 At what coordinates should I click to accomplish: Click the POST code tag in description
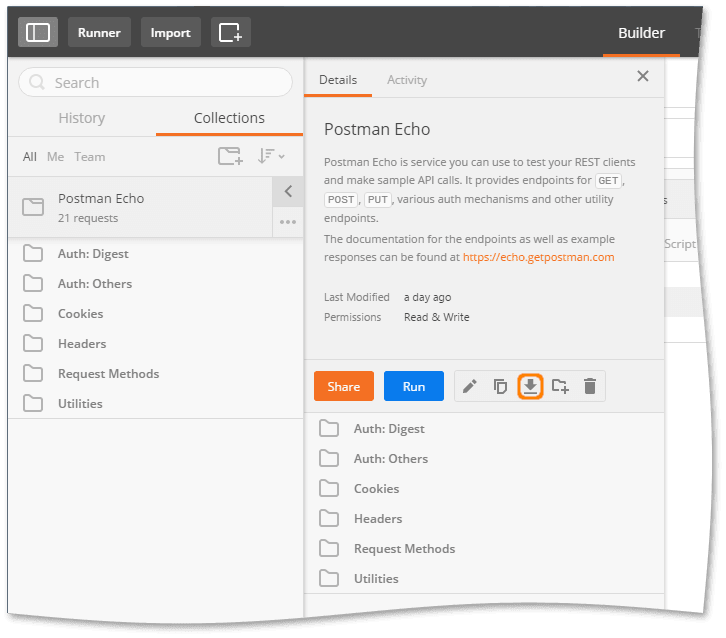tap(341, 200)
